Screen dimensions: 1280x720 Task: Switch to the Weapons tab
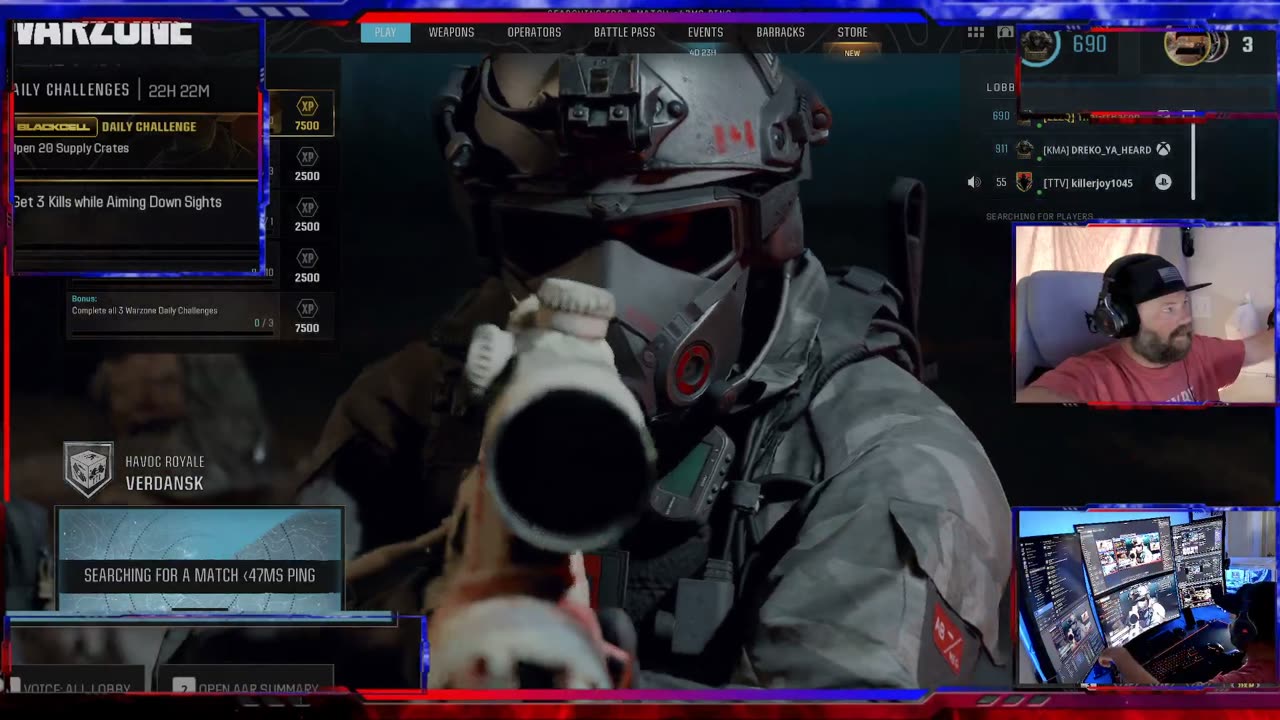pos(451,32)
